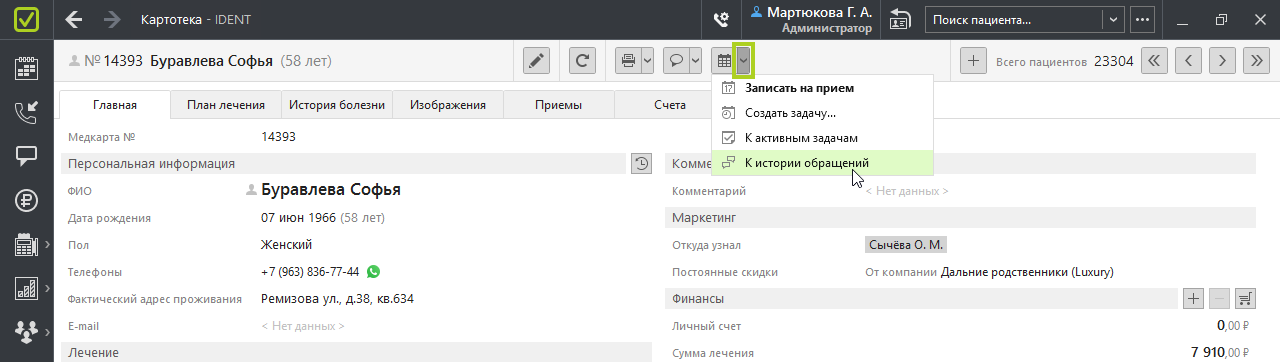Open the calculator reports sidebar icon

click(x=27, y=244)
